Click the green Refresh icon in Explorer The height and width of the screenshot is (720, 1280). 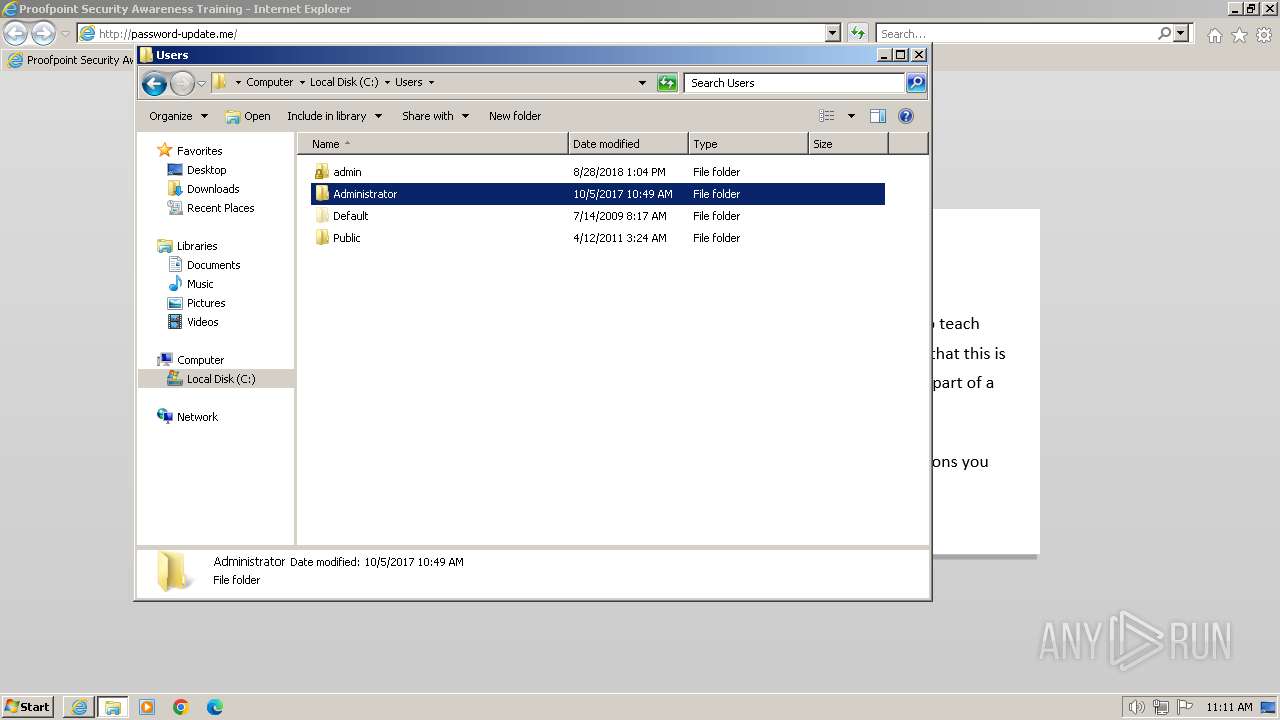(667, 83)
